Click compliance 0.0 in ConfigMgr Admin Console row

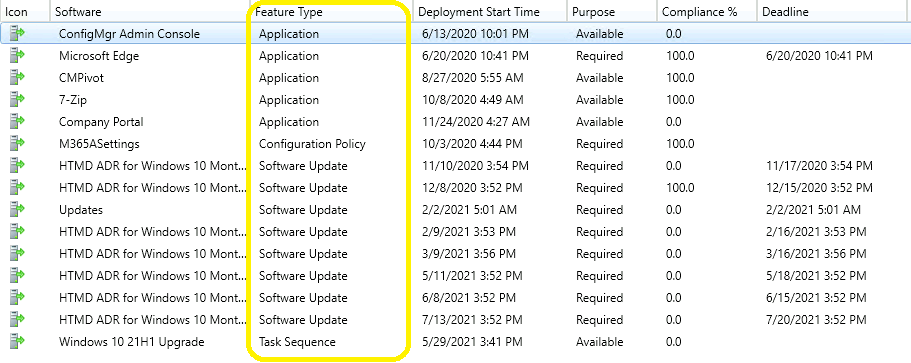pyautogui.click(x=673, y=34)
